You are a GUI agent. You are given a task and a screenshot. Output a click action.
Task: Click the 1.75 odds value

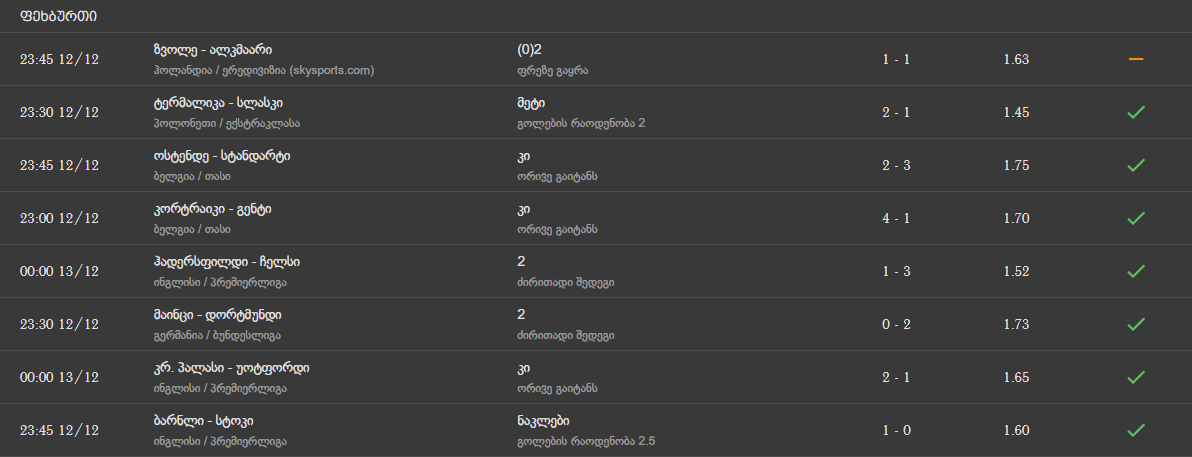point(1016,165)
